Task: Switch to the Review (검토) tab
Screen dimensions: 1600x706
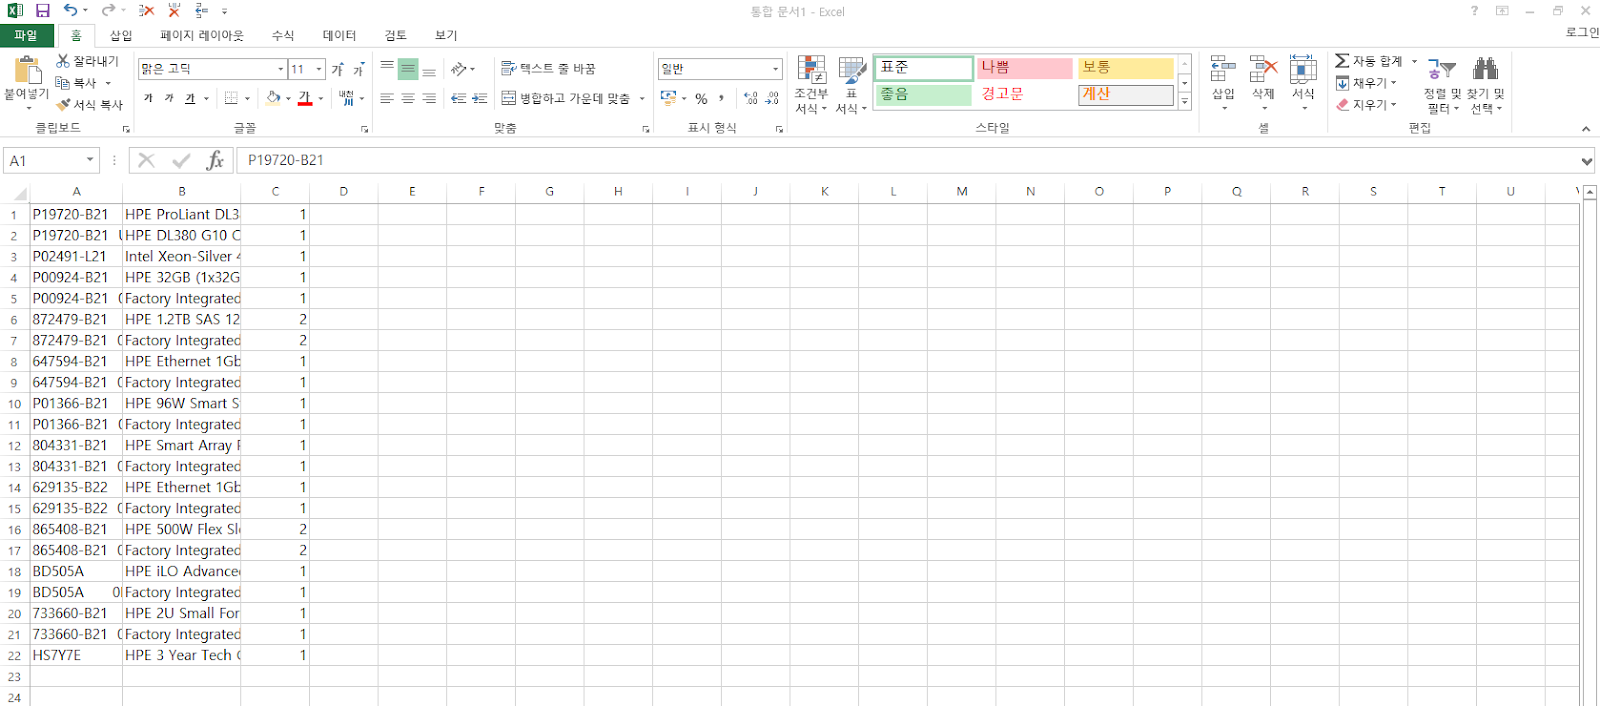Action: tap(396, 35)
